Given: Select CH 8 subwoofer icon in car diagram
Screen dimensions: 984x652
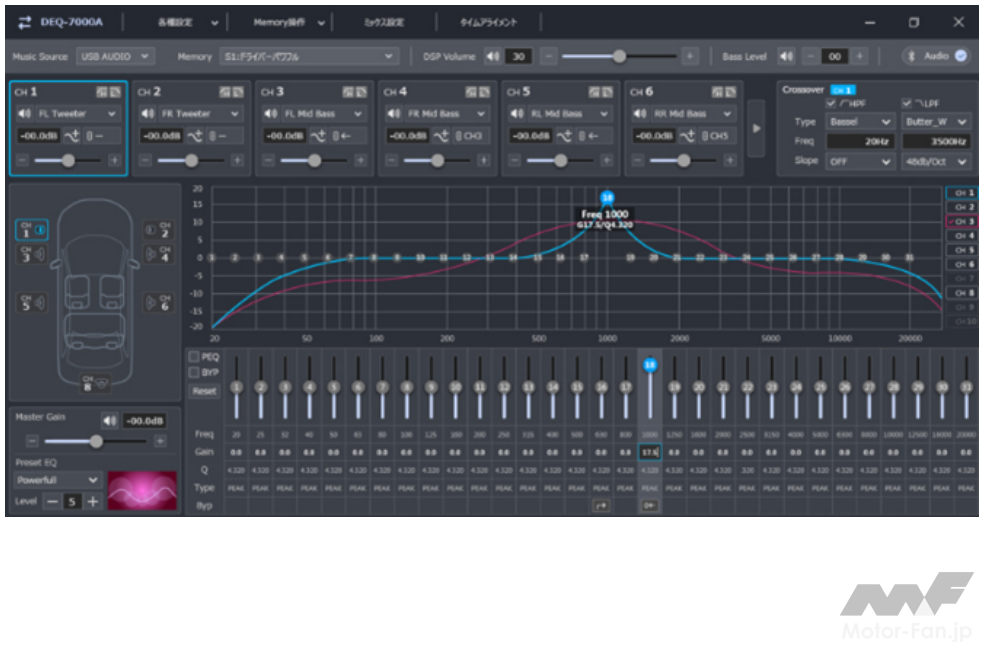Looking at the screenshot, I should (93, 381).
